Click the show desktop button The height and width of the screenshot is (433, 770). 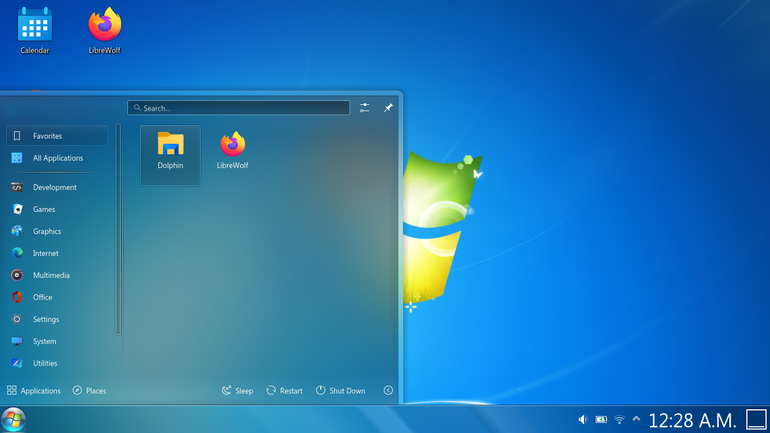[756, 420]
